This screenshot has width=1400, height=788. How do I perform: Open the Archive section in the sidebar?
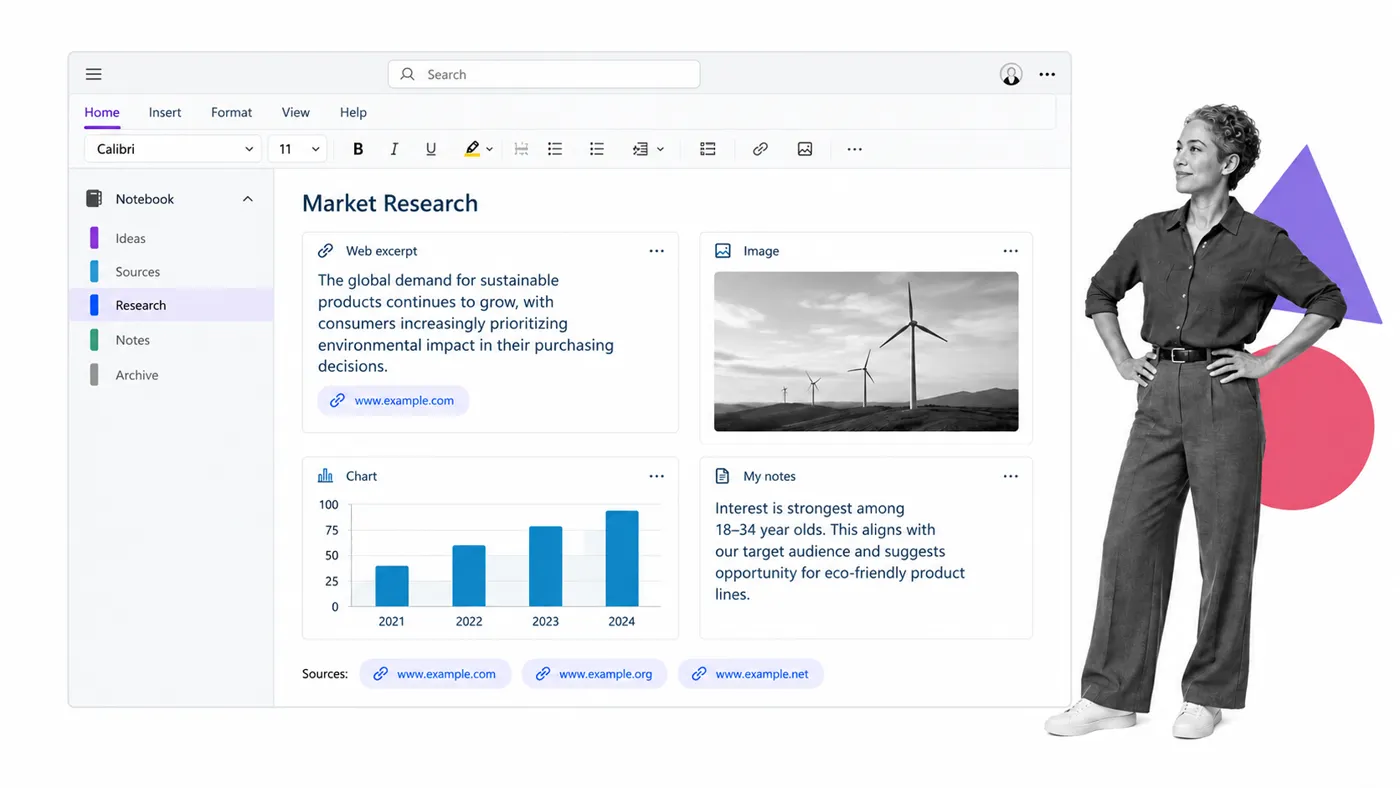pyautogui.click(x=171, y=375)
